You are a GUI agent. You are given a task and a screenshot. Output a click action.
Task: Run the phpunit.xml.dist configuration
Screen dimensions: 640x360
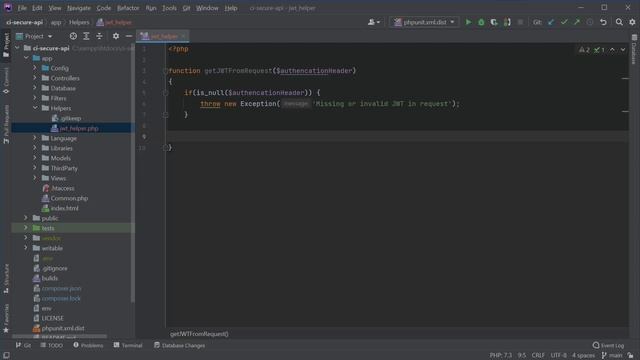point(468,22)
